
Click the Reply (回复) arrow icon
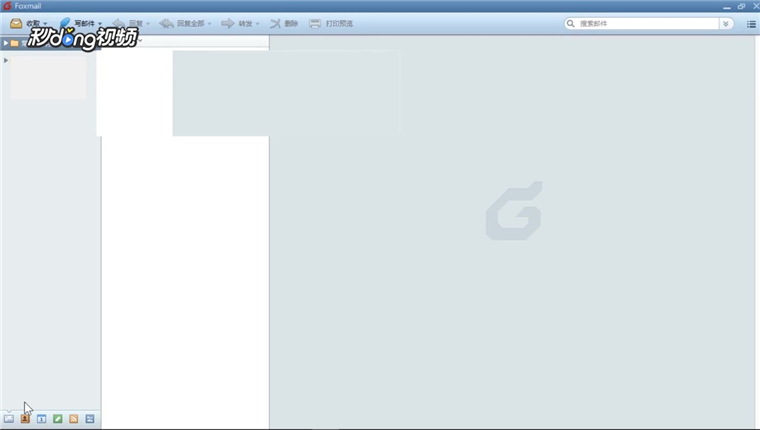[x=118, y=23]
